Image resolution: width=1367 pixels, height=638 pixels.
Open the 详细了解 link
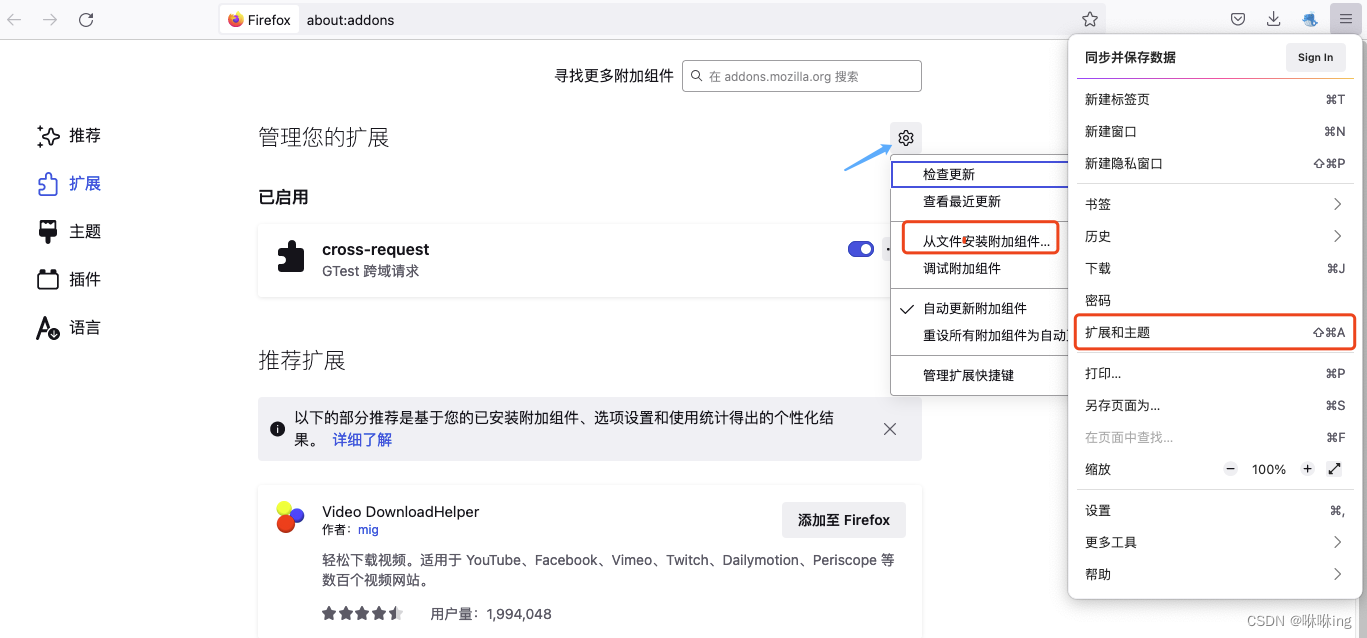(362, 439)
